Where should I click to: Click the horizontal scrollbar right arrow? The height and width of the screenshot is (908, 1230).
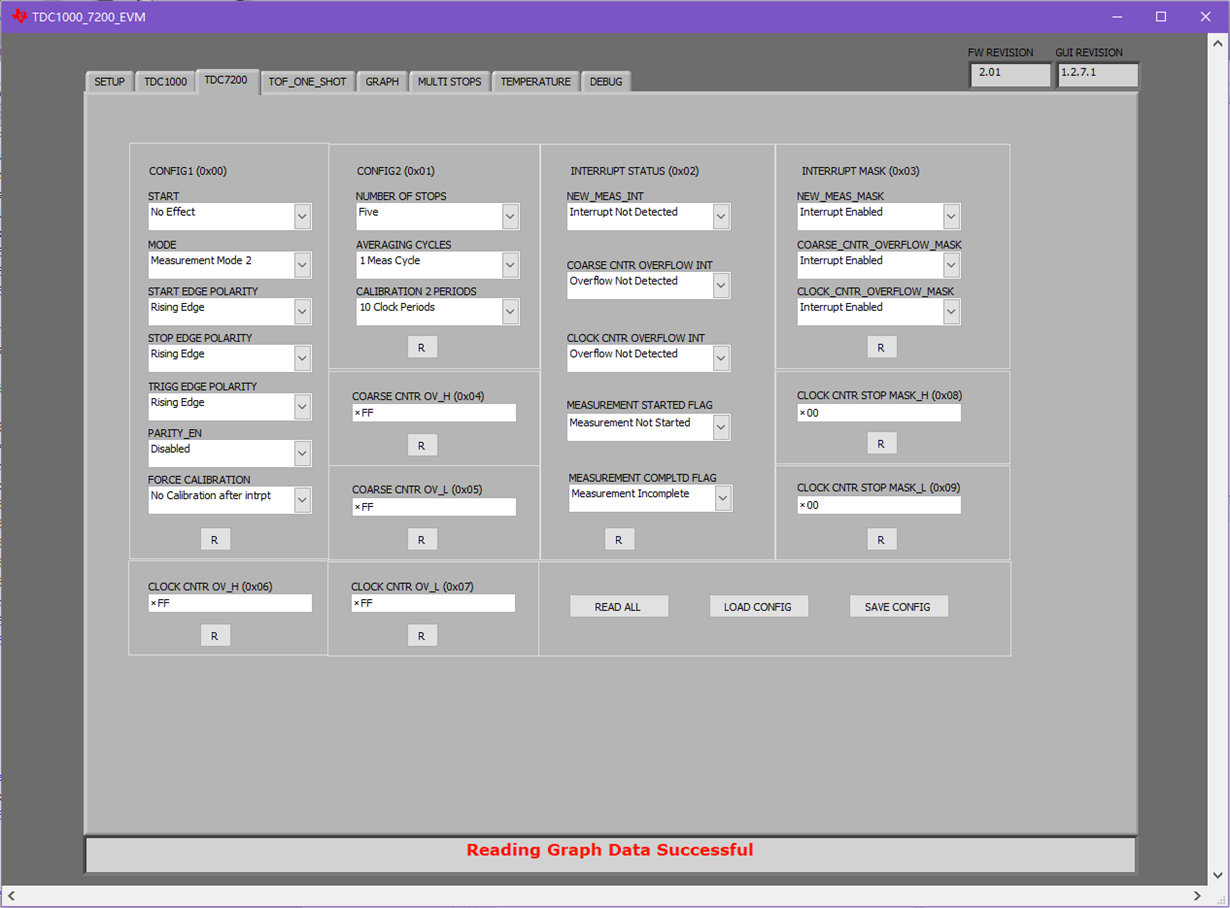click(1197, 896)
